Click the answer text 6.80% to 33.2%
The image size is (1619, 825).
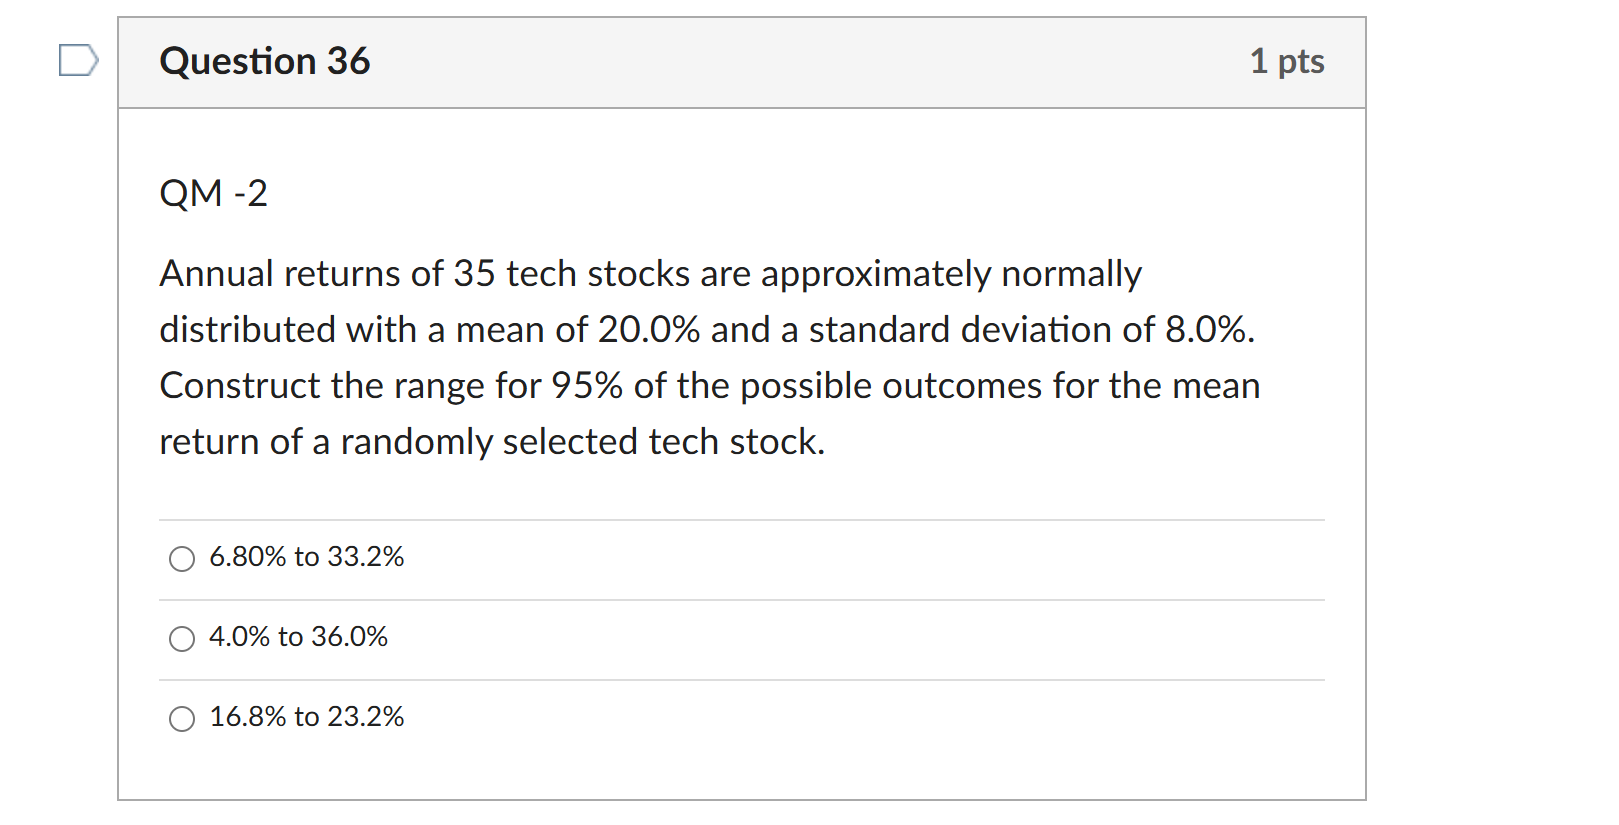pos(306,558)
